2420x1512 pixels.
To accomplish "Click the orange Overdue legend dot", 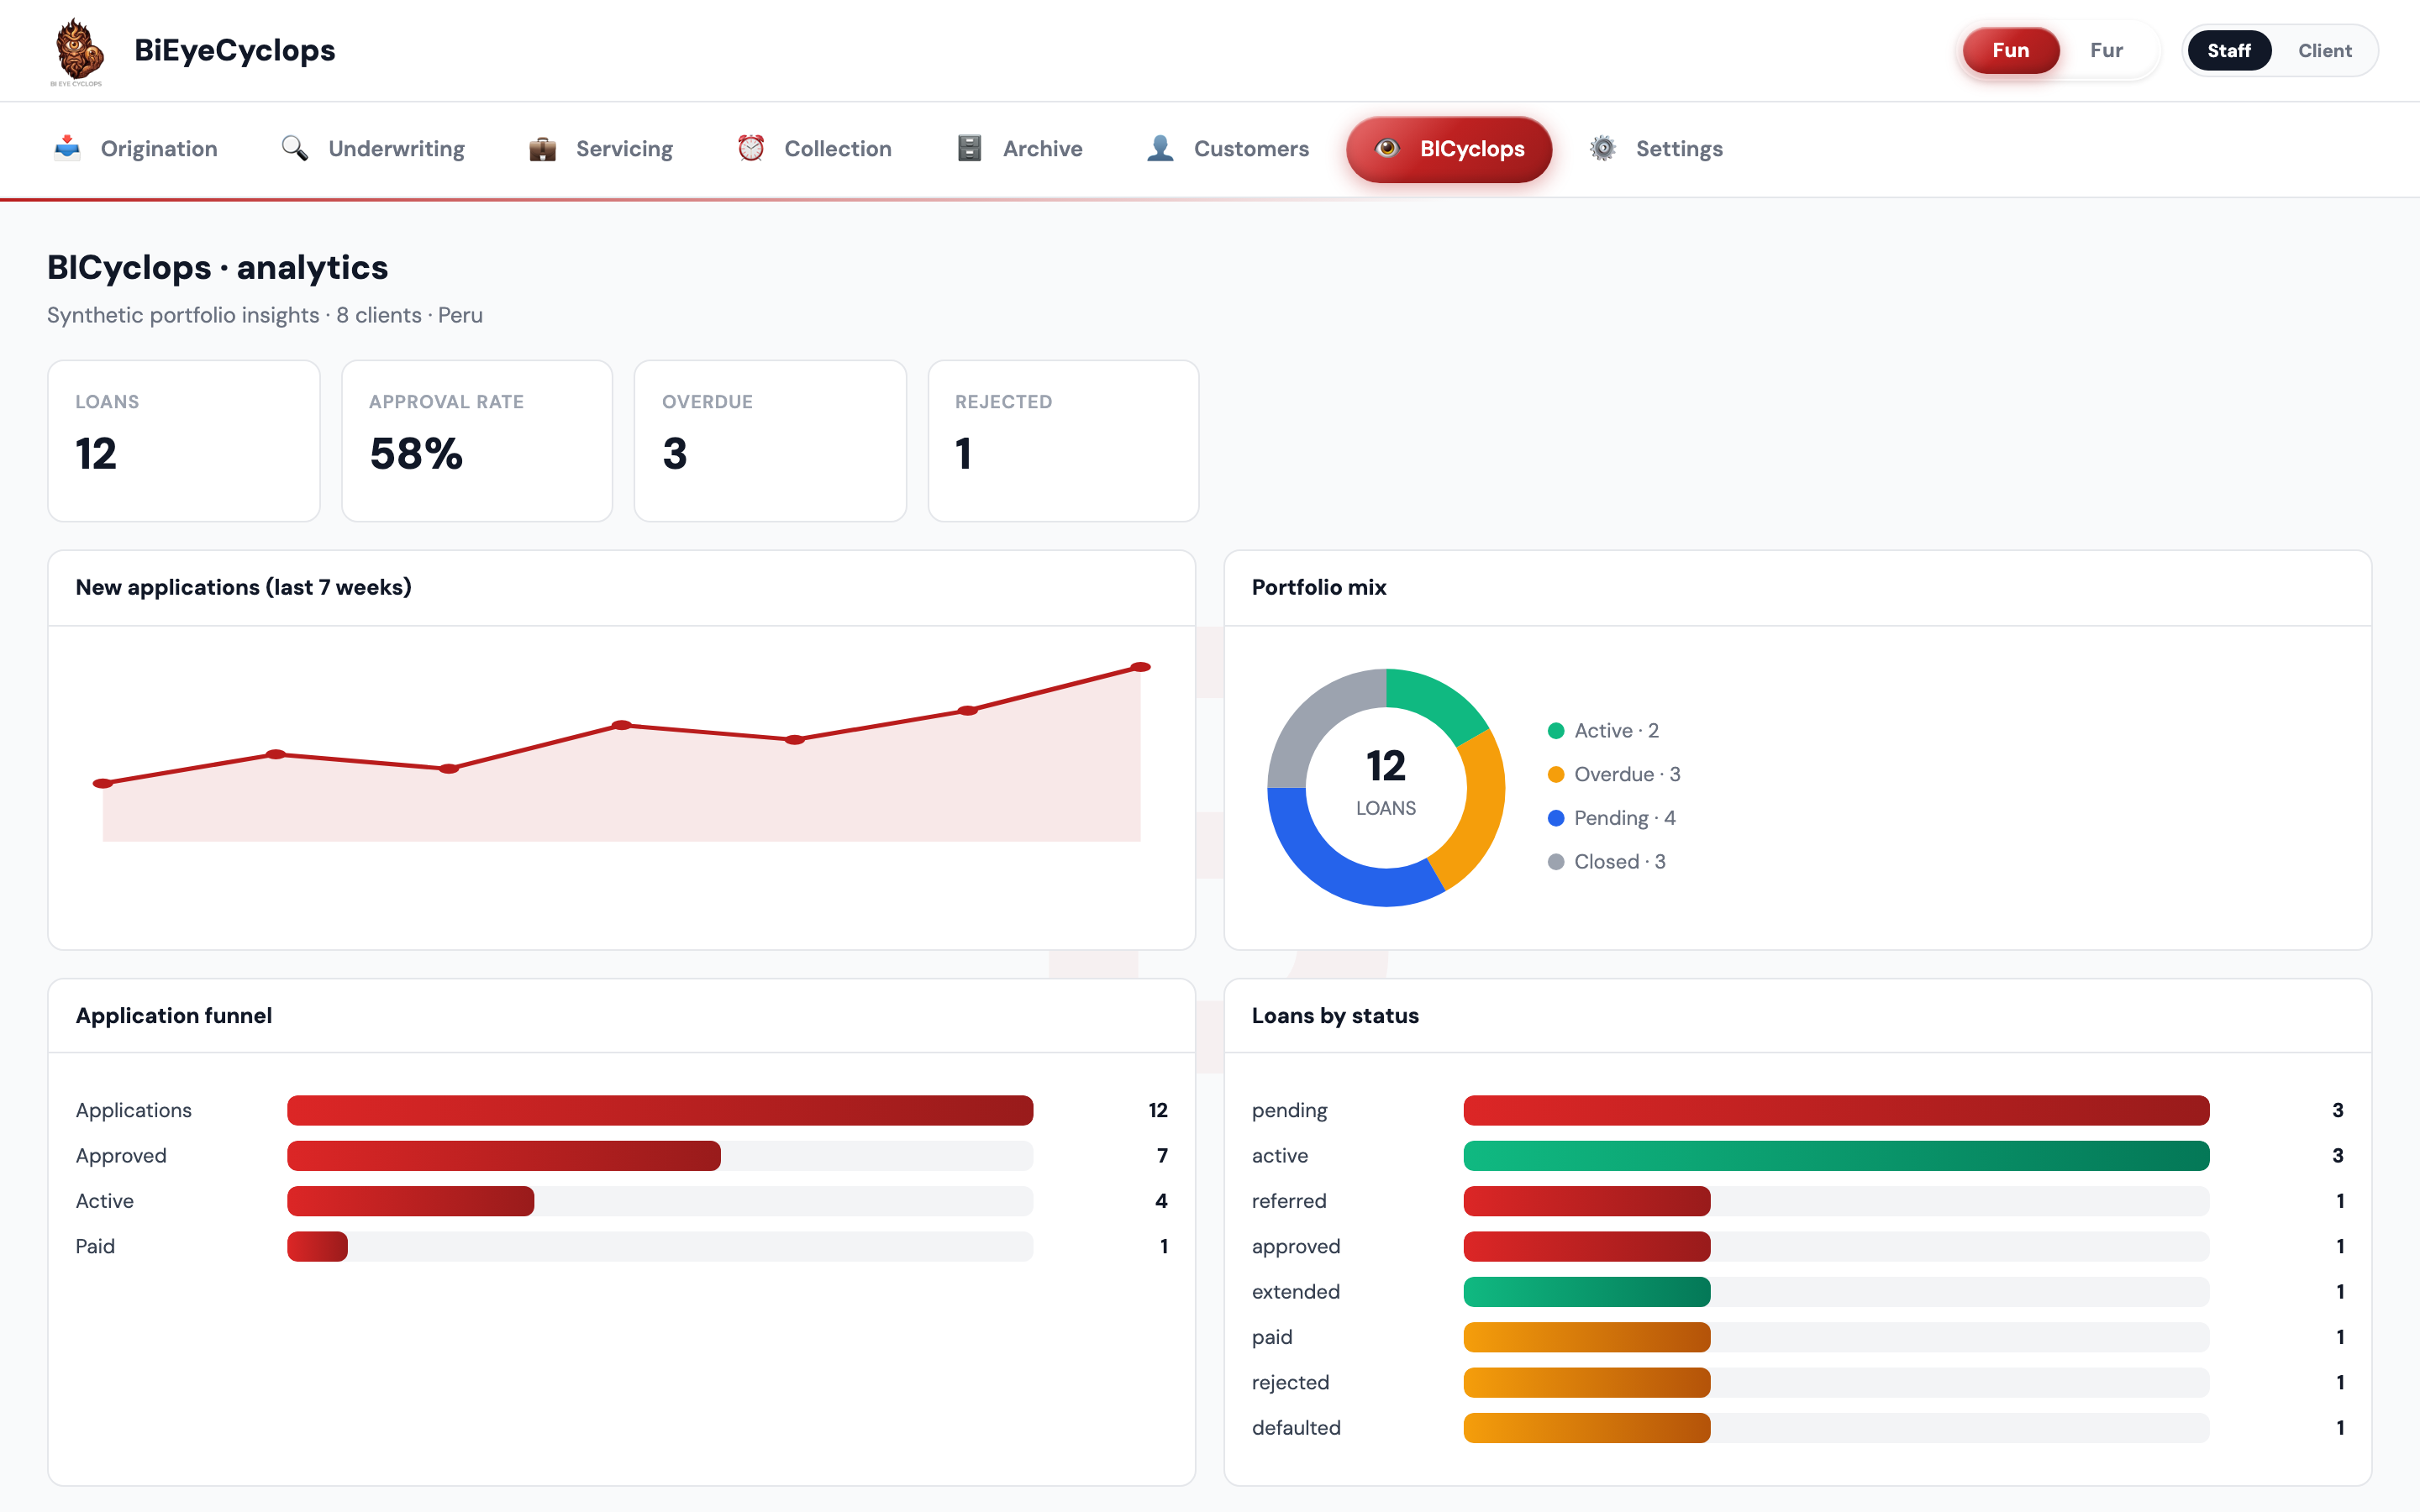I will (1556, 775).
